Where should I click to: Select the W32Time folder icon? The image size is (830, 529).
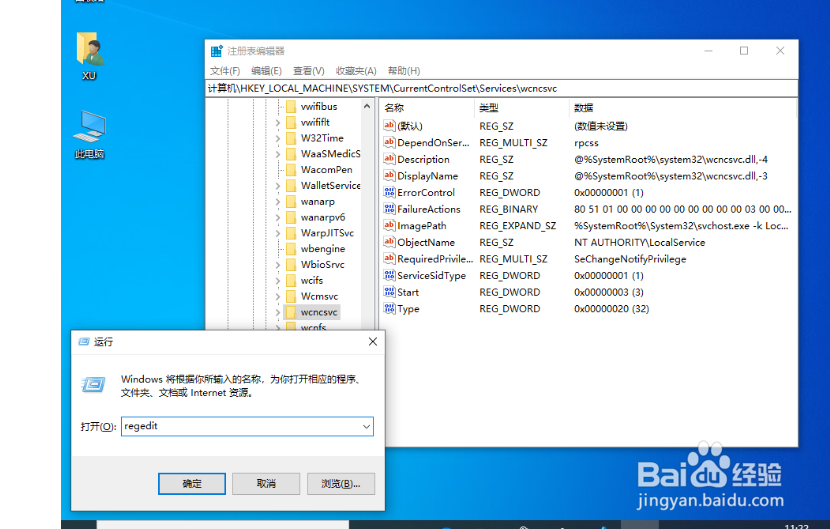291,138
